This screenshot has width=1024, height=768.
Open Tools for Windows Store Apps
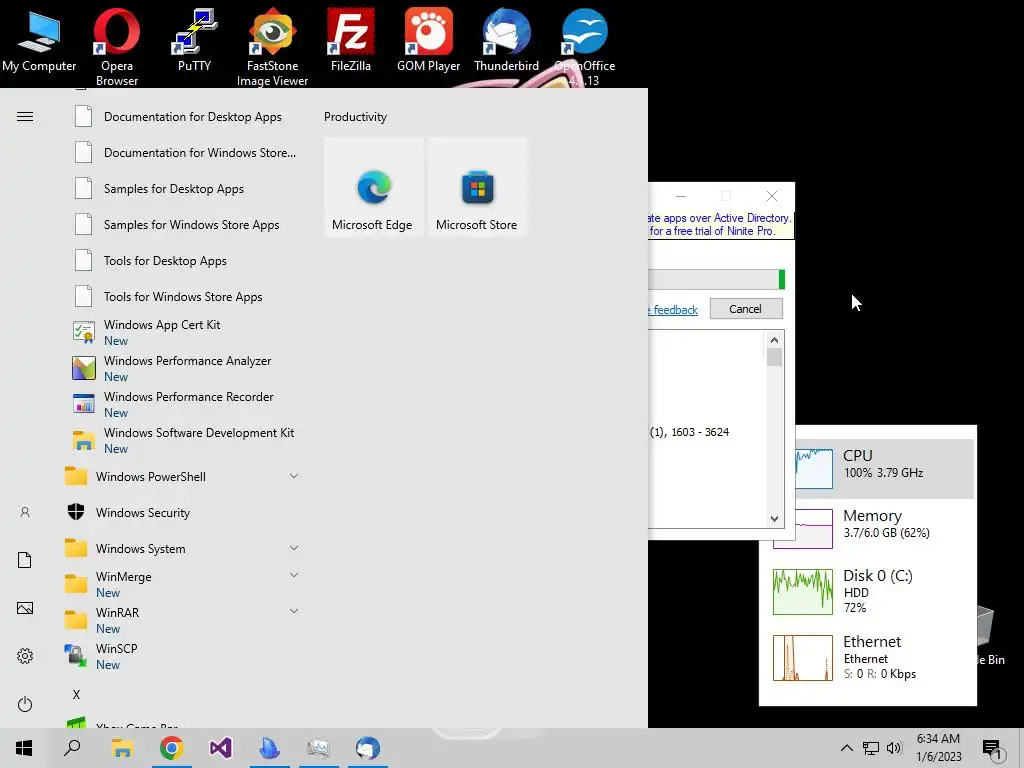click(x=183, y=296)
